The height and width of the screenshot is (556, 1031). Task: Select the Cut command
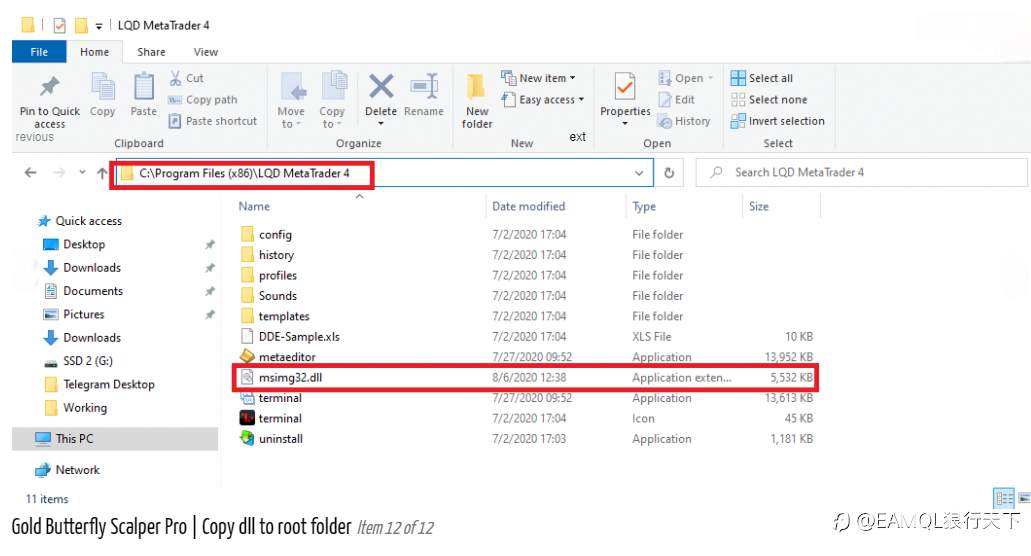pyautogui.click(x=187, y=78)
